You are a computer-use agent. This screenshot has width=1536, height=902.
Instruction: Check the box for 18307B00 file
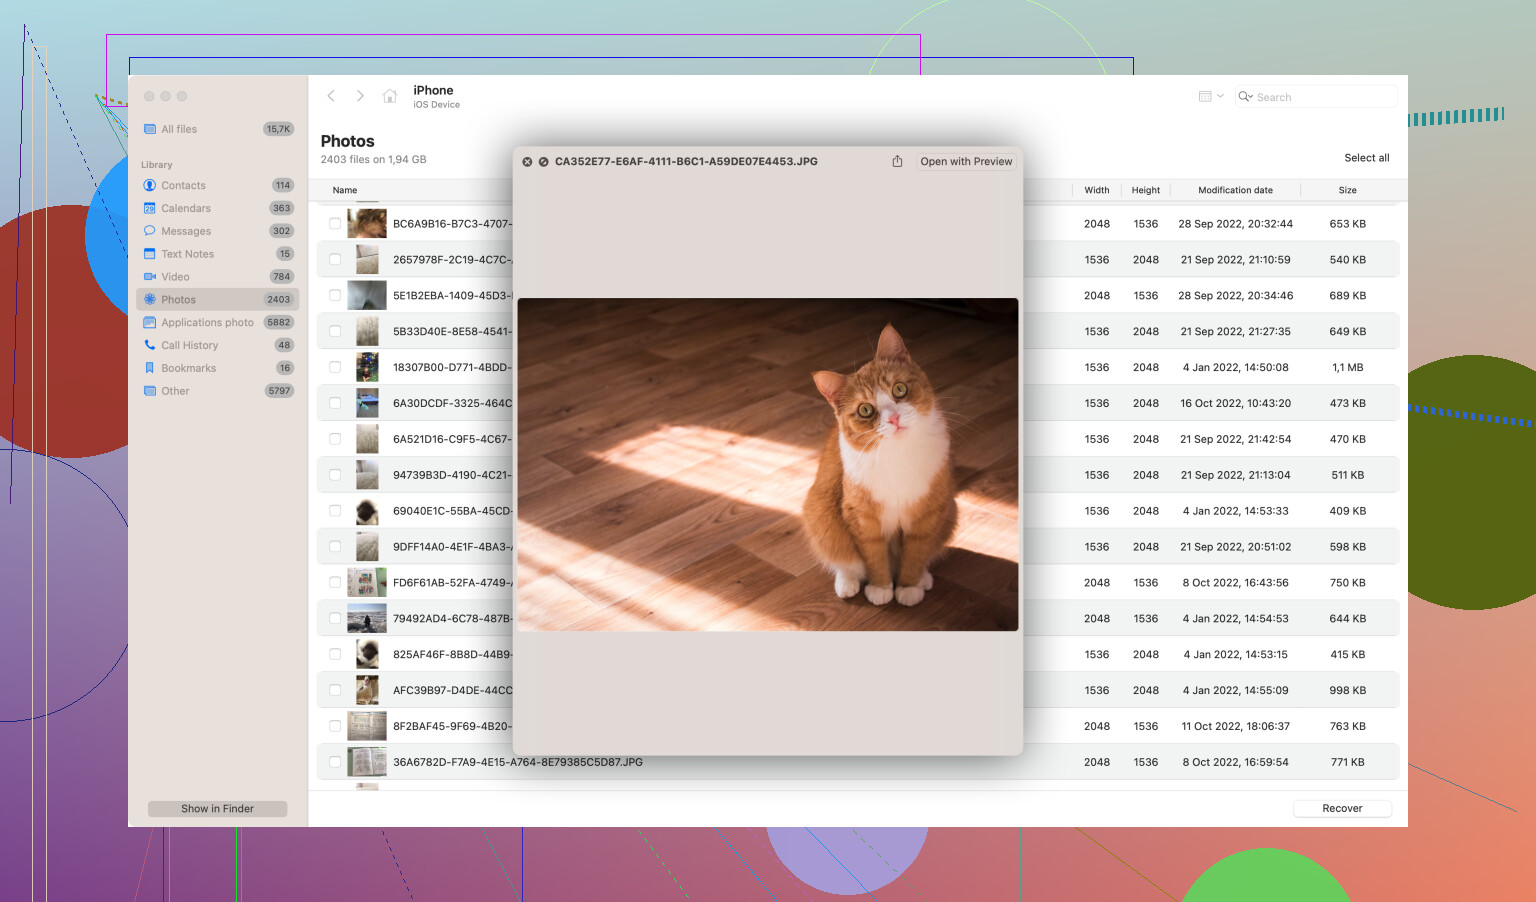pyautogui.click(x=335, y=367)
